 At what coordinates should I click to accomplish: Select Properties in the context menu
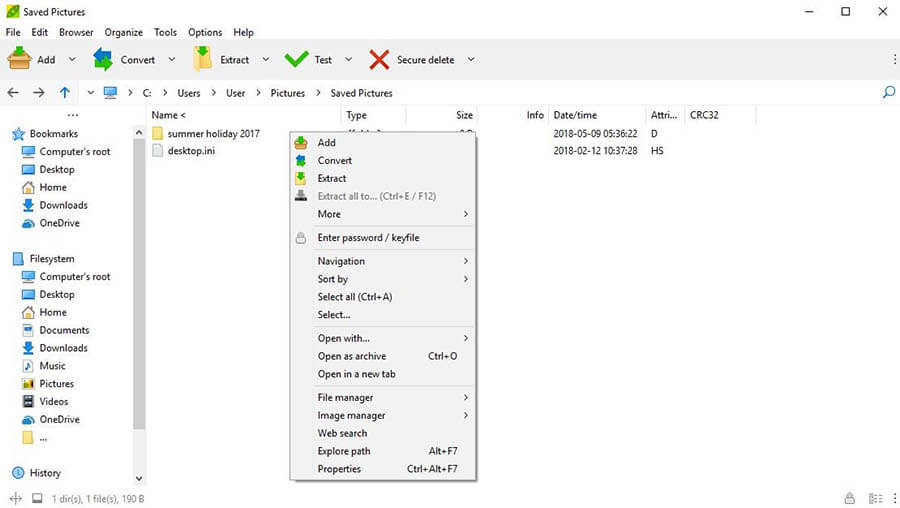pos(339,469)
